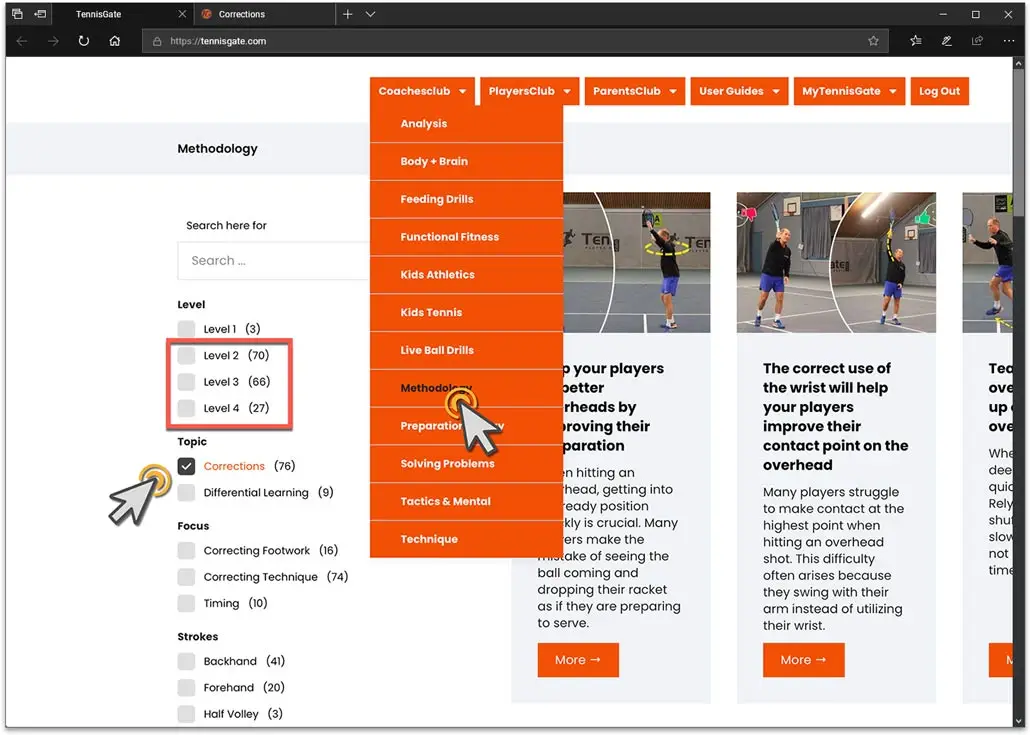Open the User Guides dropdown
The image size is (1030, 735).
pos(739,91)
